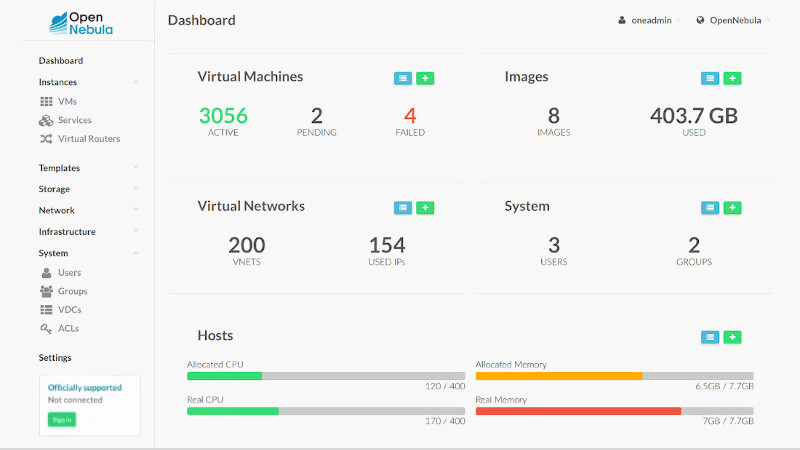Screen dimensions: 800x450
Task: Expand the Infrastructure sidebar section
Action: (135, 231)
